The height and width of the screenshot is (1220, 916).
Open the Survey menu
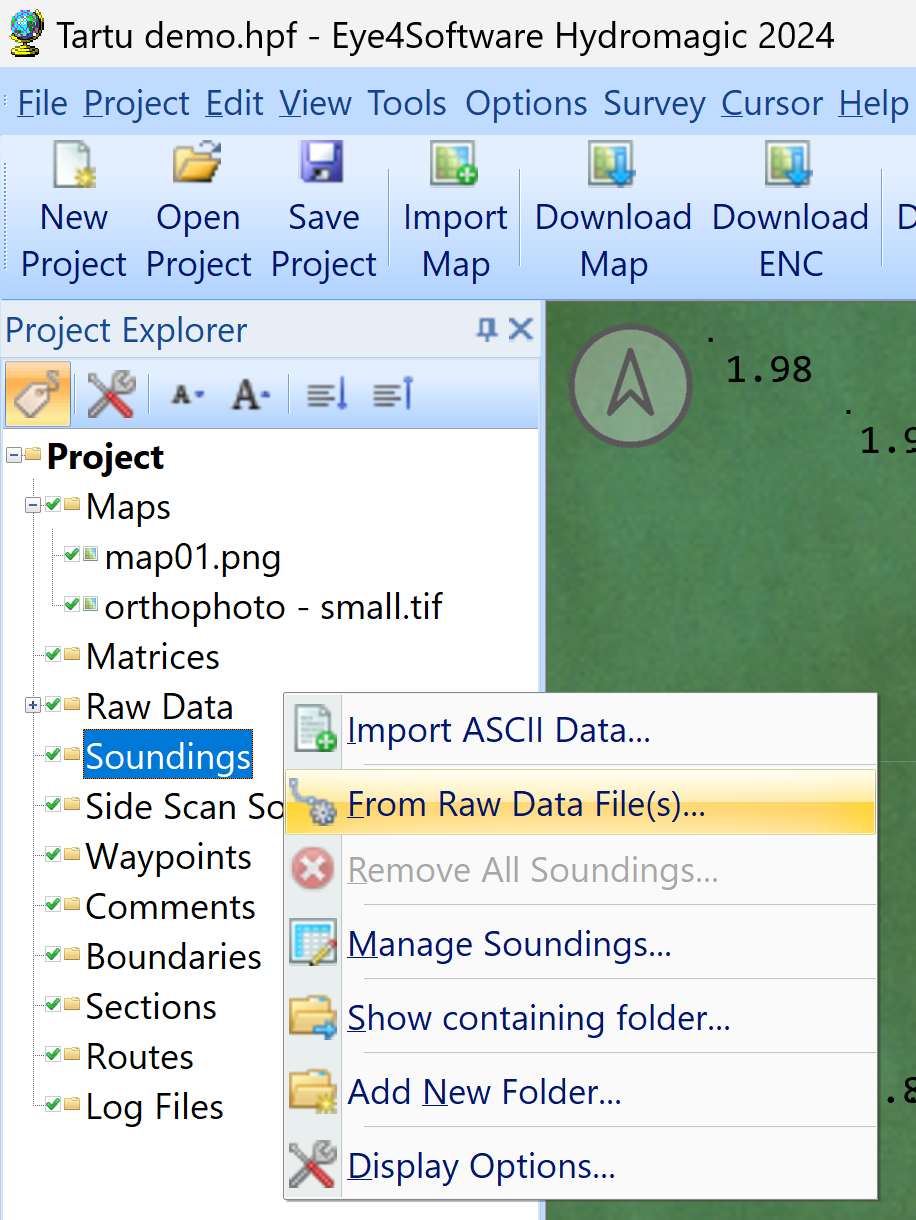coord(654,103)
